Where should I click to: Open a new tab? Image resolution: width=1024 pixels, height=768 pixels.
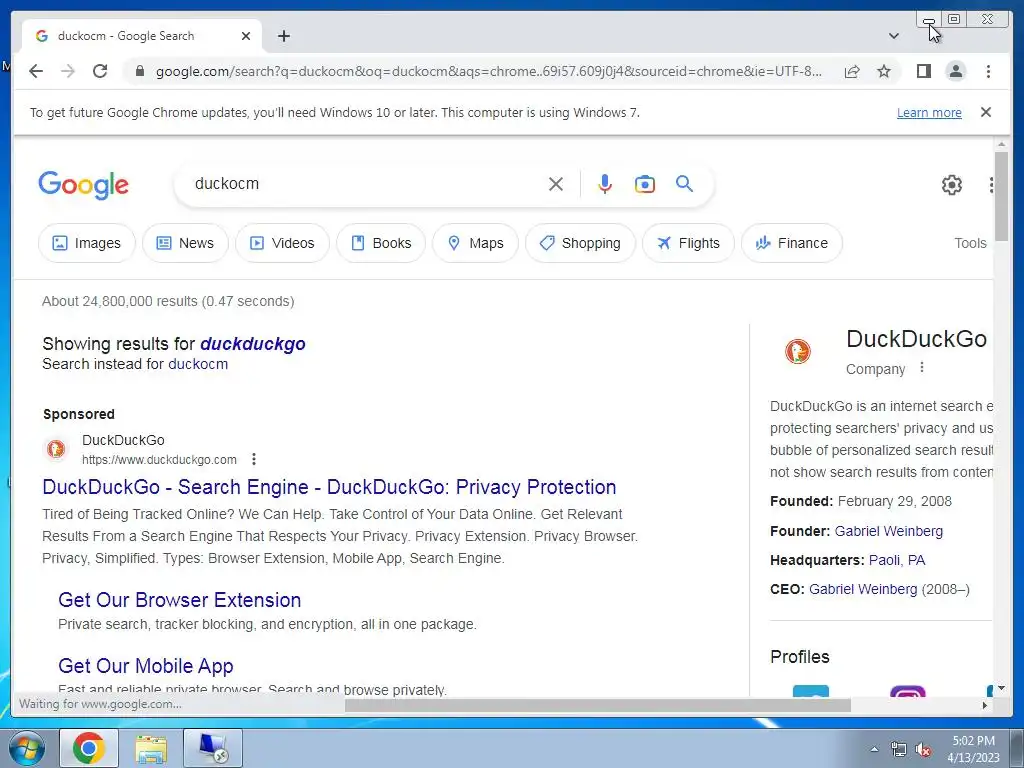pyautogui.click(x=283, y=36)
